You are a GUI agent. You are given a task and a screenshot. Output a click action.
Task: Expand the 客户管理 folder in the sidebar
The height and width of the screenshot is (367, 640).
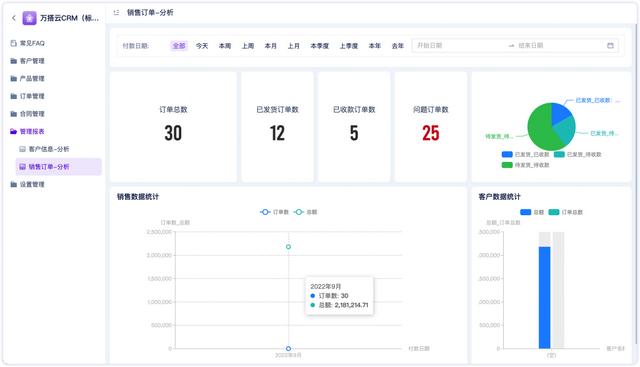click(x=27, y=61)
